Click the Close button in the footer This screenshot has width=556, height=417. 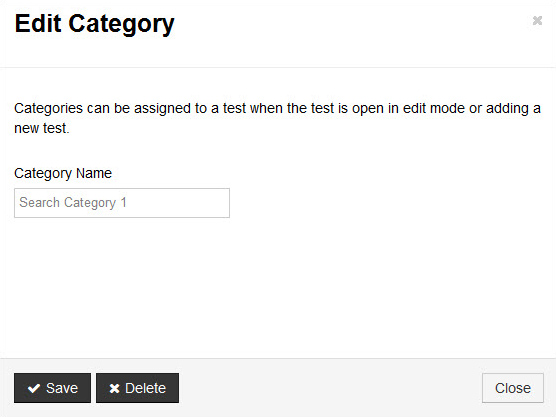coord(513,388)
